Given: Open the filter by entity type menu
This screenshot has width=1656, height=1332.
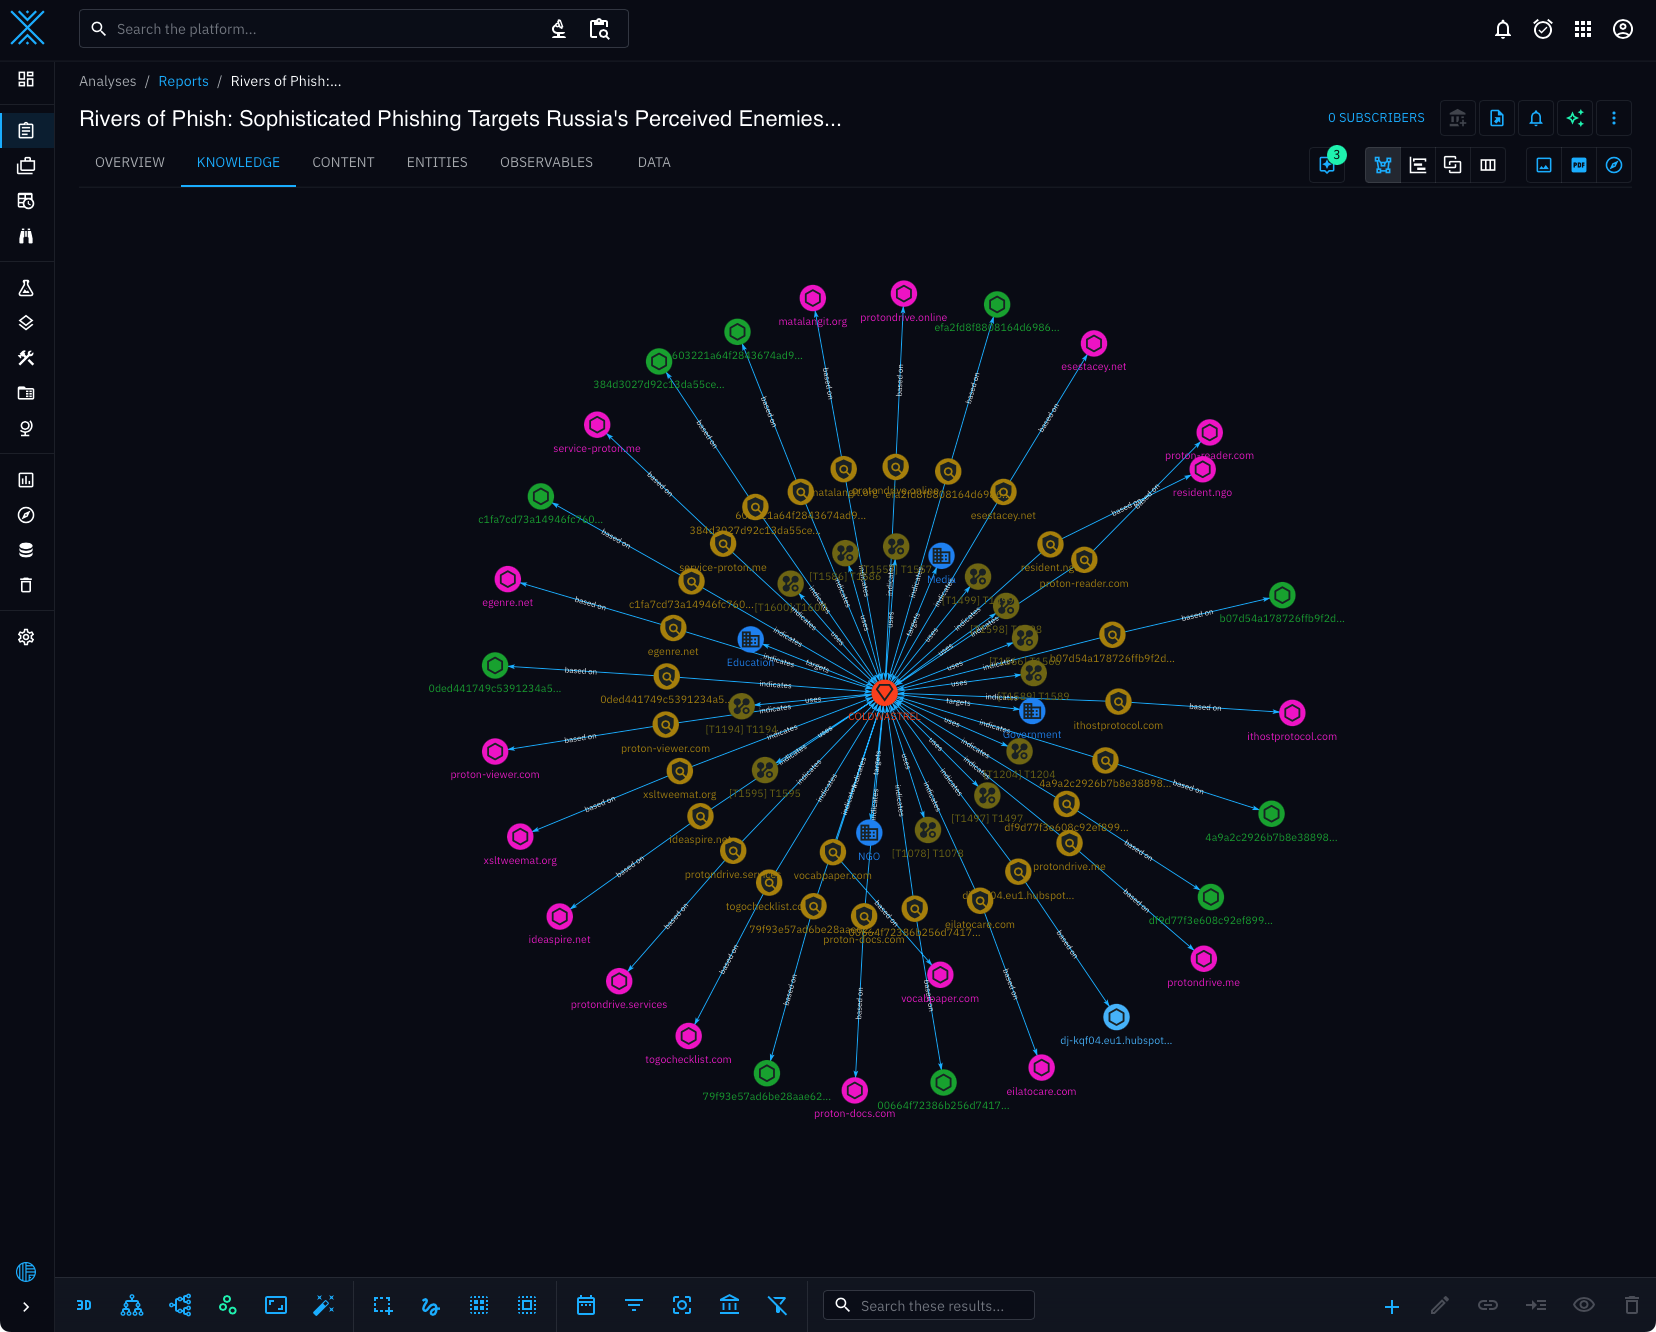Looking at the screenshot, I should (x=634, y=1305).
